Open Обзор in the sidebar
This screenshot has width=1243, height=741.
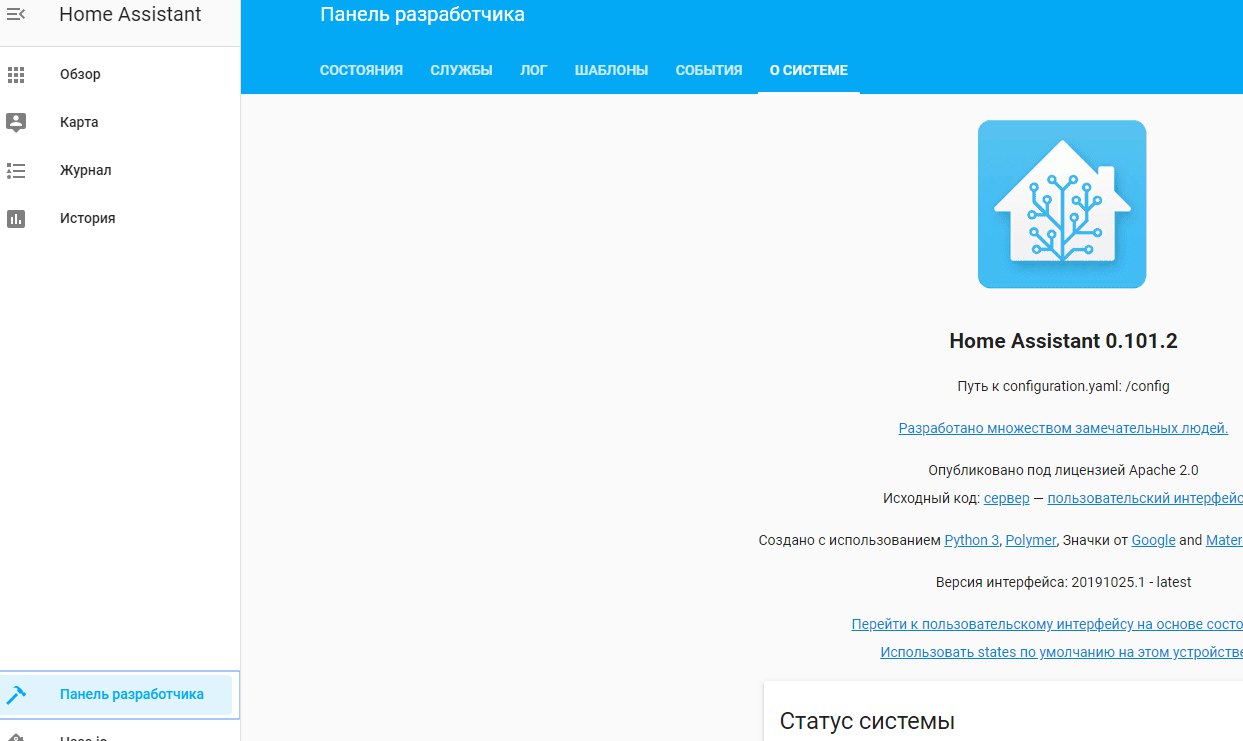[x=120, y=74]
